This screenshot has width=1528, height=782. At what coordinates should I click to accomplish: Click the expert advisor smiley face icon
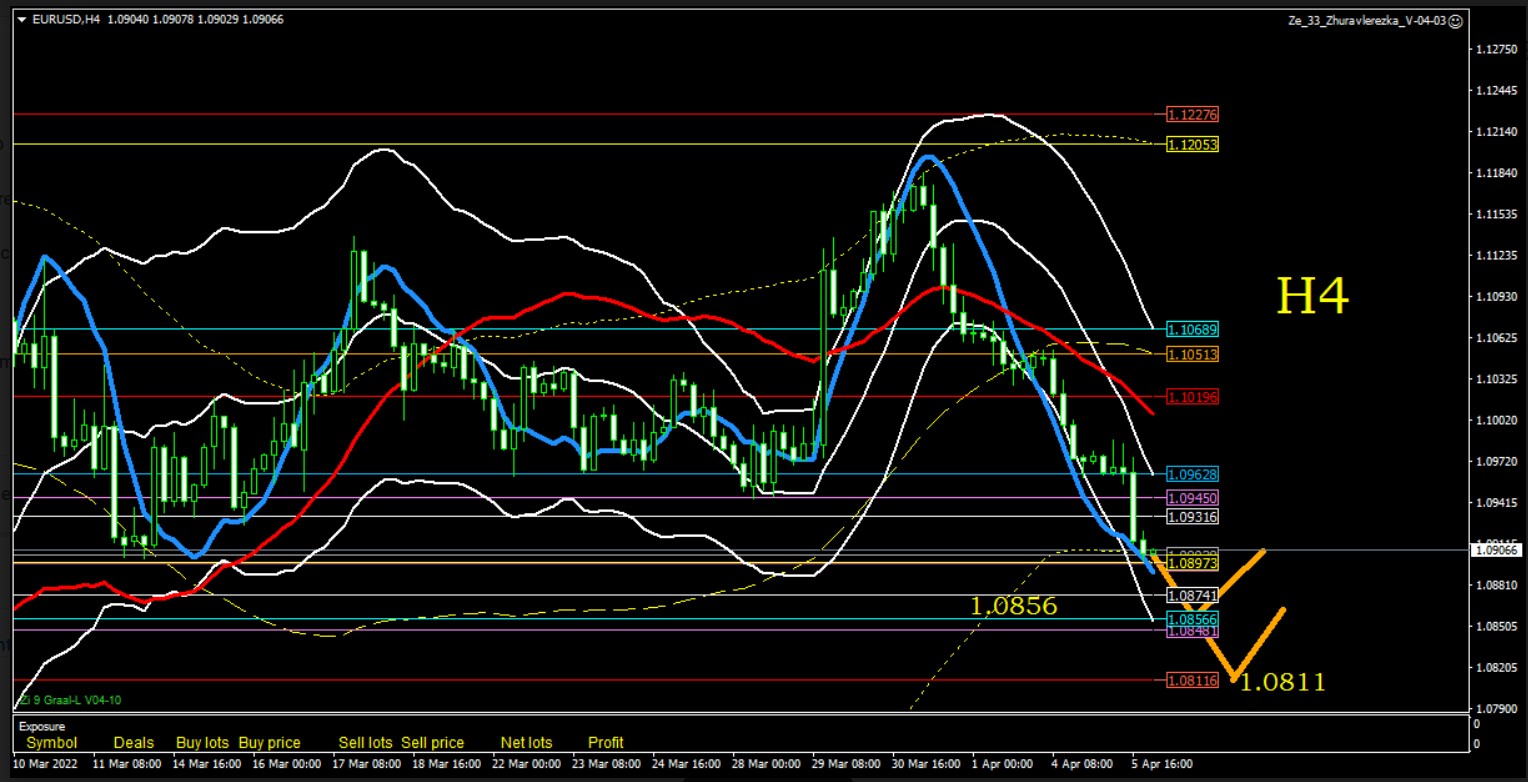coord(1456,20)
